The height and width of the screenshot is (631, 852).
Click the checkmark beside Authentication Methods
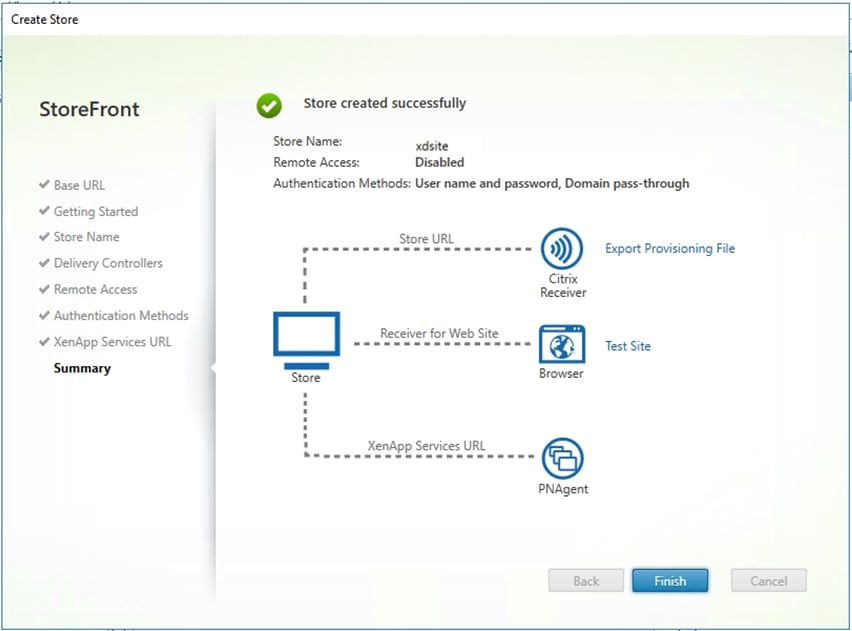(x=44, y=315)
